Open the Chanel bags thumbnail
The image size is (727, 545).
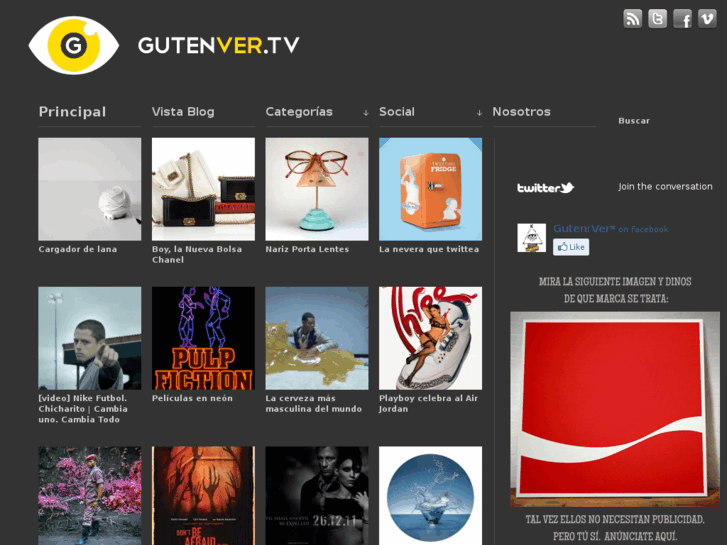[203, 189]
